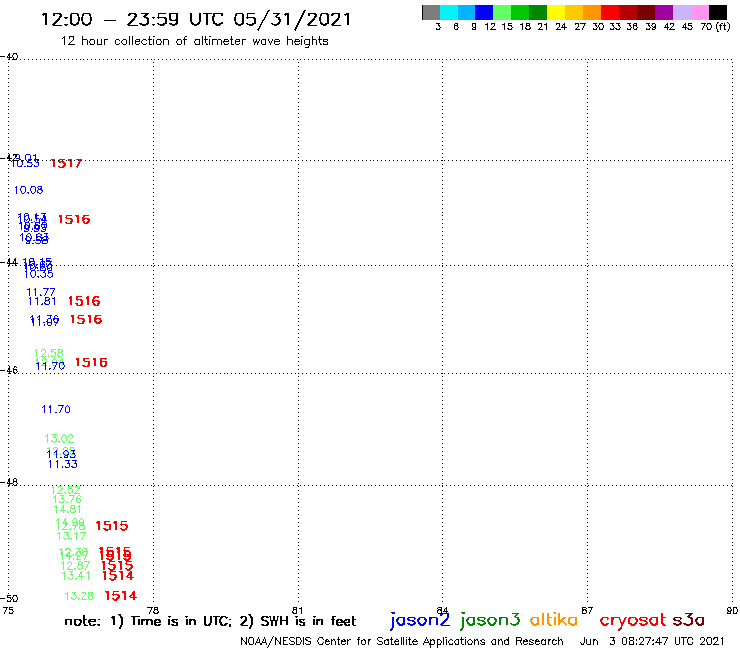Click the 'NOAA/NESDIS Center for Satellite Applications and Research' credit
This screenshot has height=650, width=740.
pos(402,641)
